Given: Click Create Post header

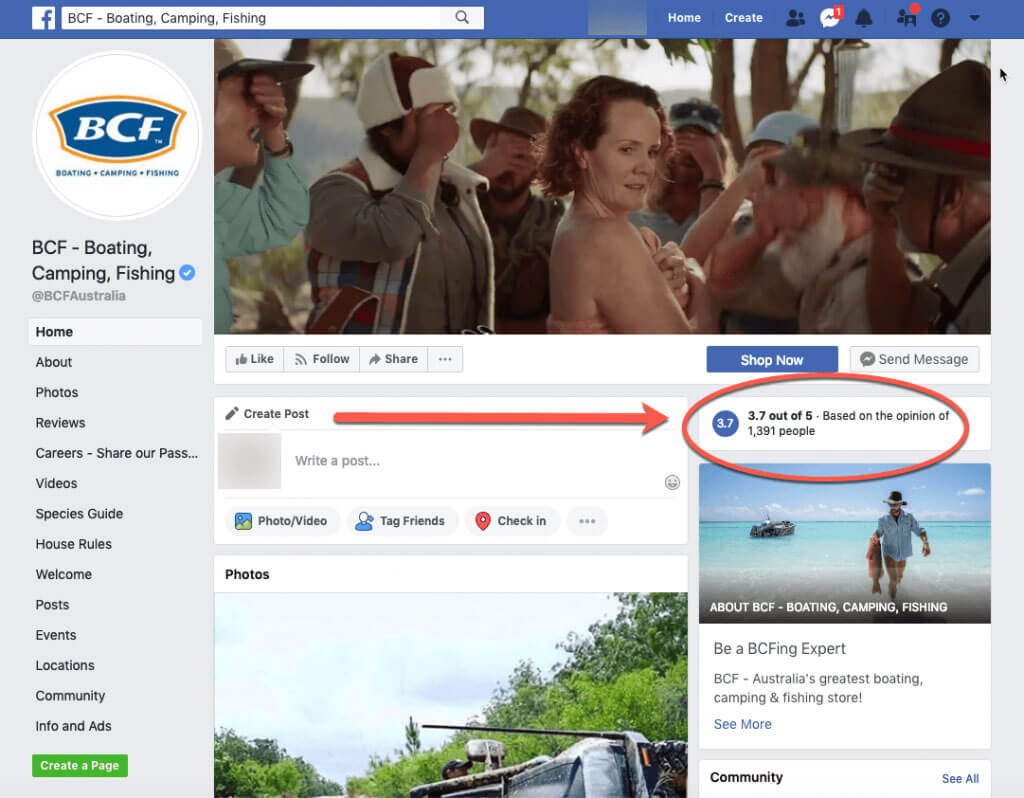Looking at the screenshot, I should click(x=267, y=414).
